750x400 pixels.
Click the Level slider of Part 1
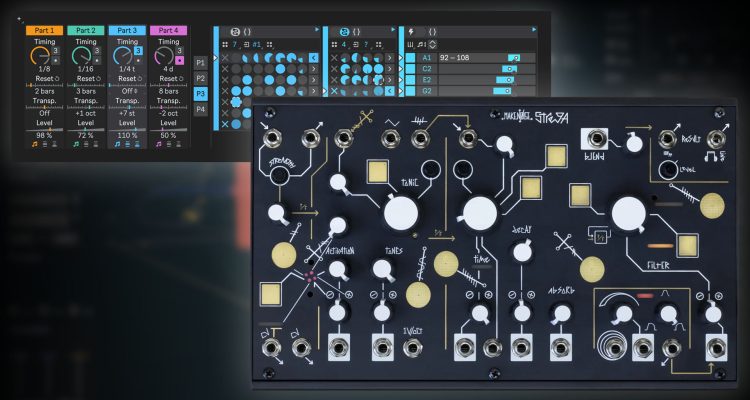44,129
